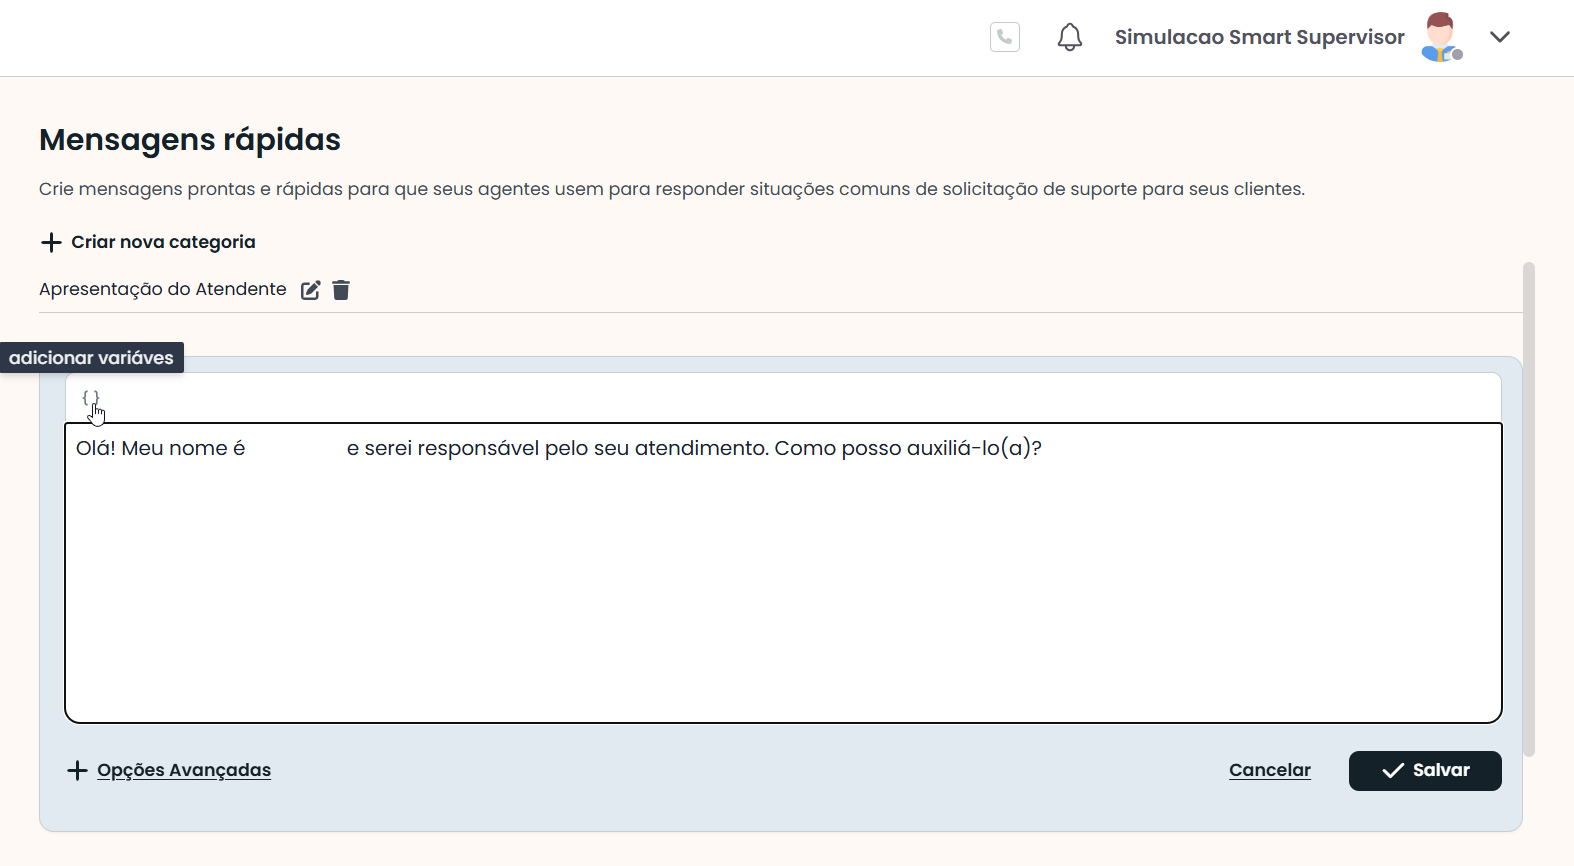Edit the Apresentação do Atendente category name
Viewport: 1574px width, 866px height.
pos(311,290)
